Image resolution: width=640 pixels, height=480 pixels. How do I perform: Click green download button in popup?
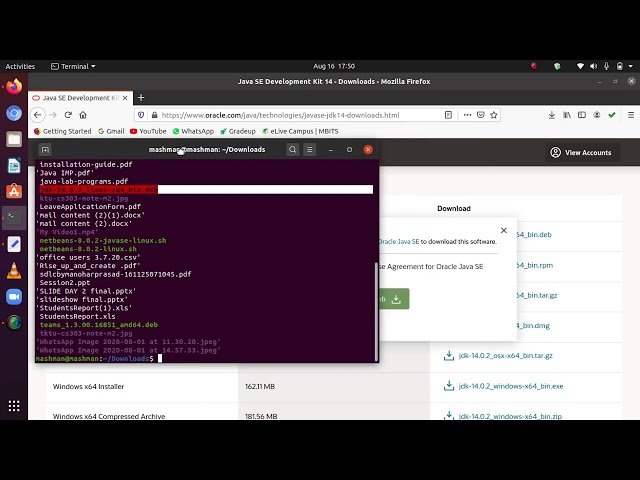pyautogui.click(x=394, y=299)
